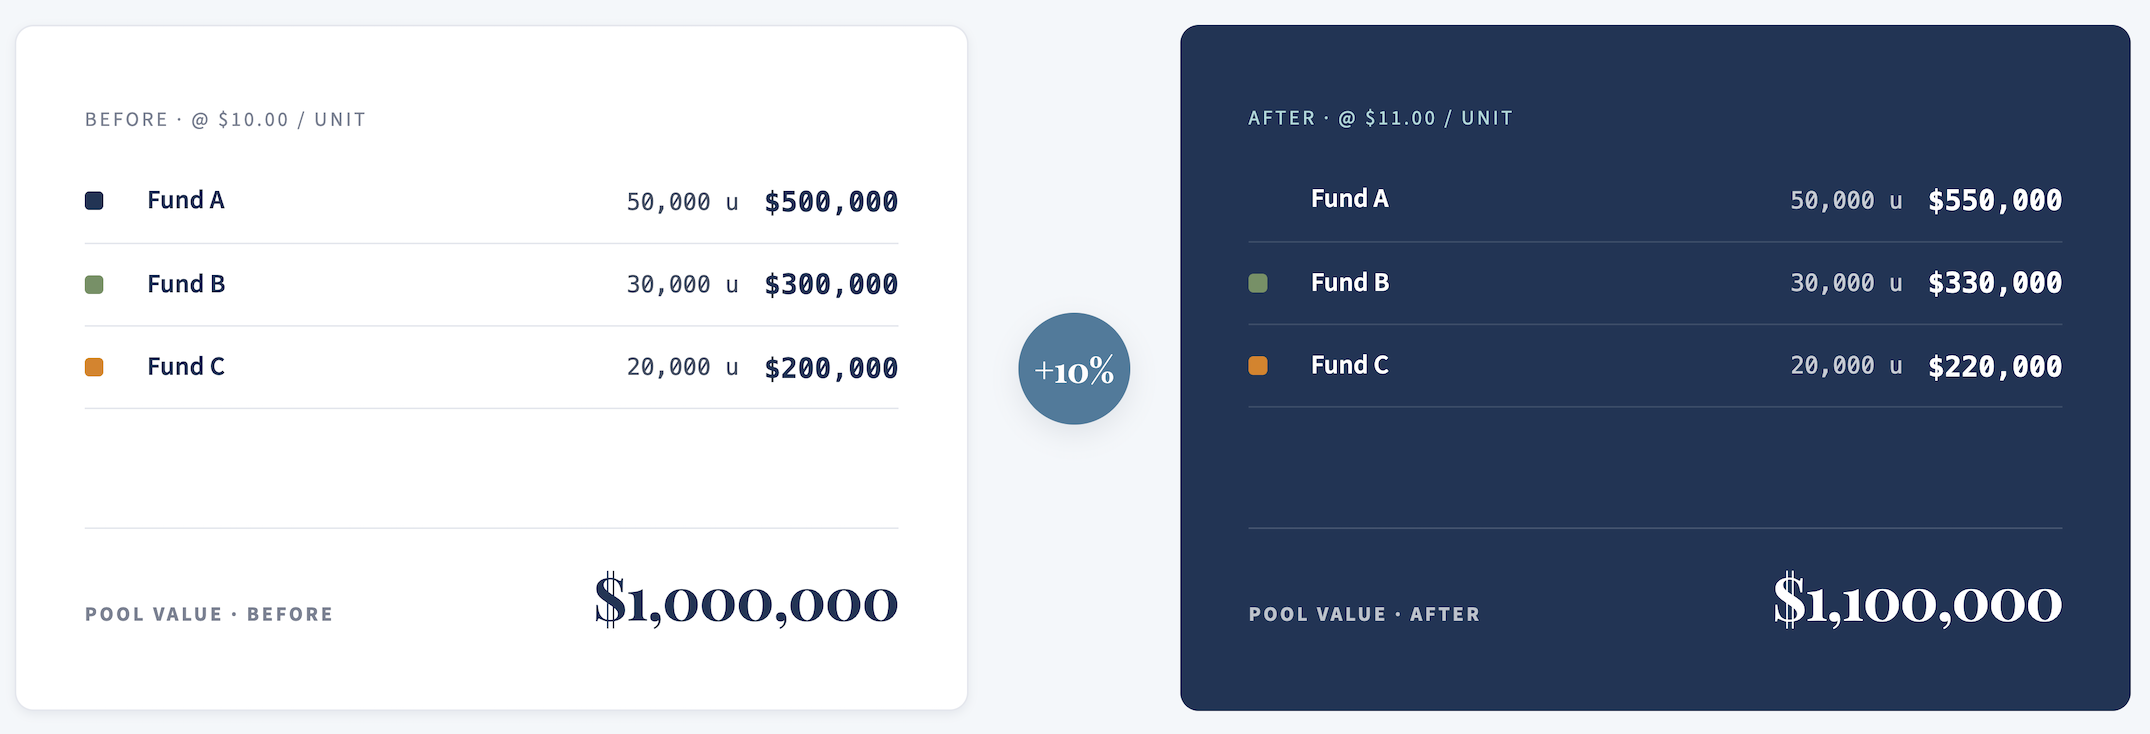The height and width of the screenshot is (734, 2150).
Task: Click the $200,000 value for Fund C
Action: click(831, 368)
